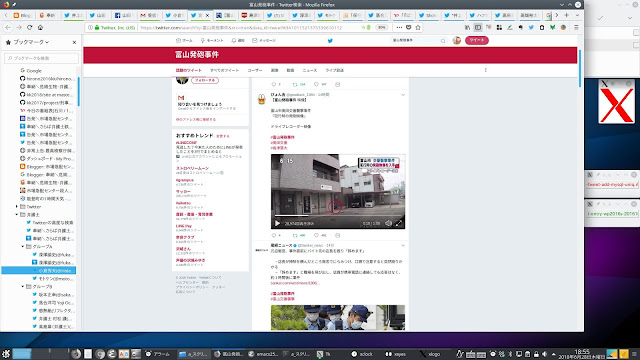Click the ストロベリームーン trend

(192, 168)
